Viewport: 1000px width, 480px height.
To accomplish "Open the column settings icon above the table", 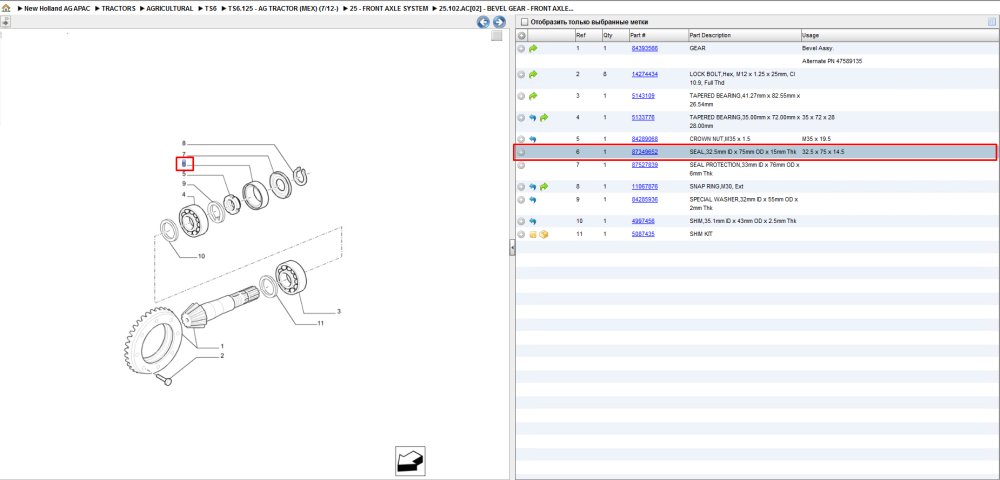I will point(991,22).
